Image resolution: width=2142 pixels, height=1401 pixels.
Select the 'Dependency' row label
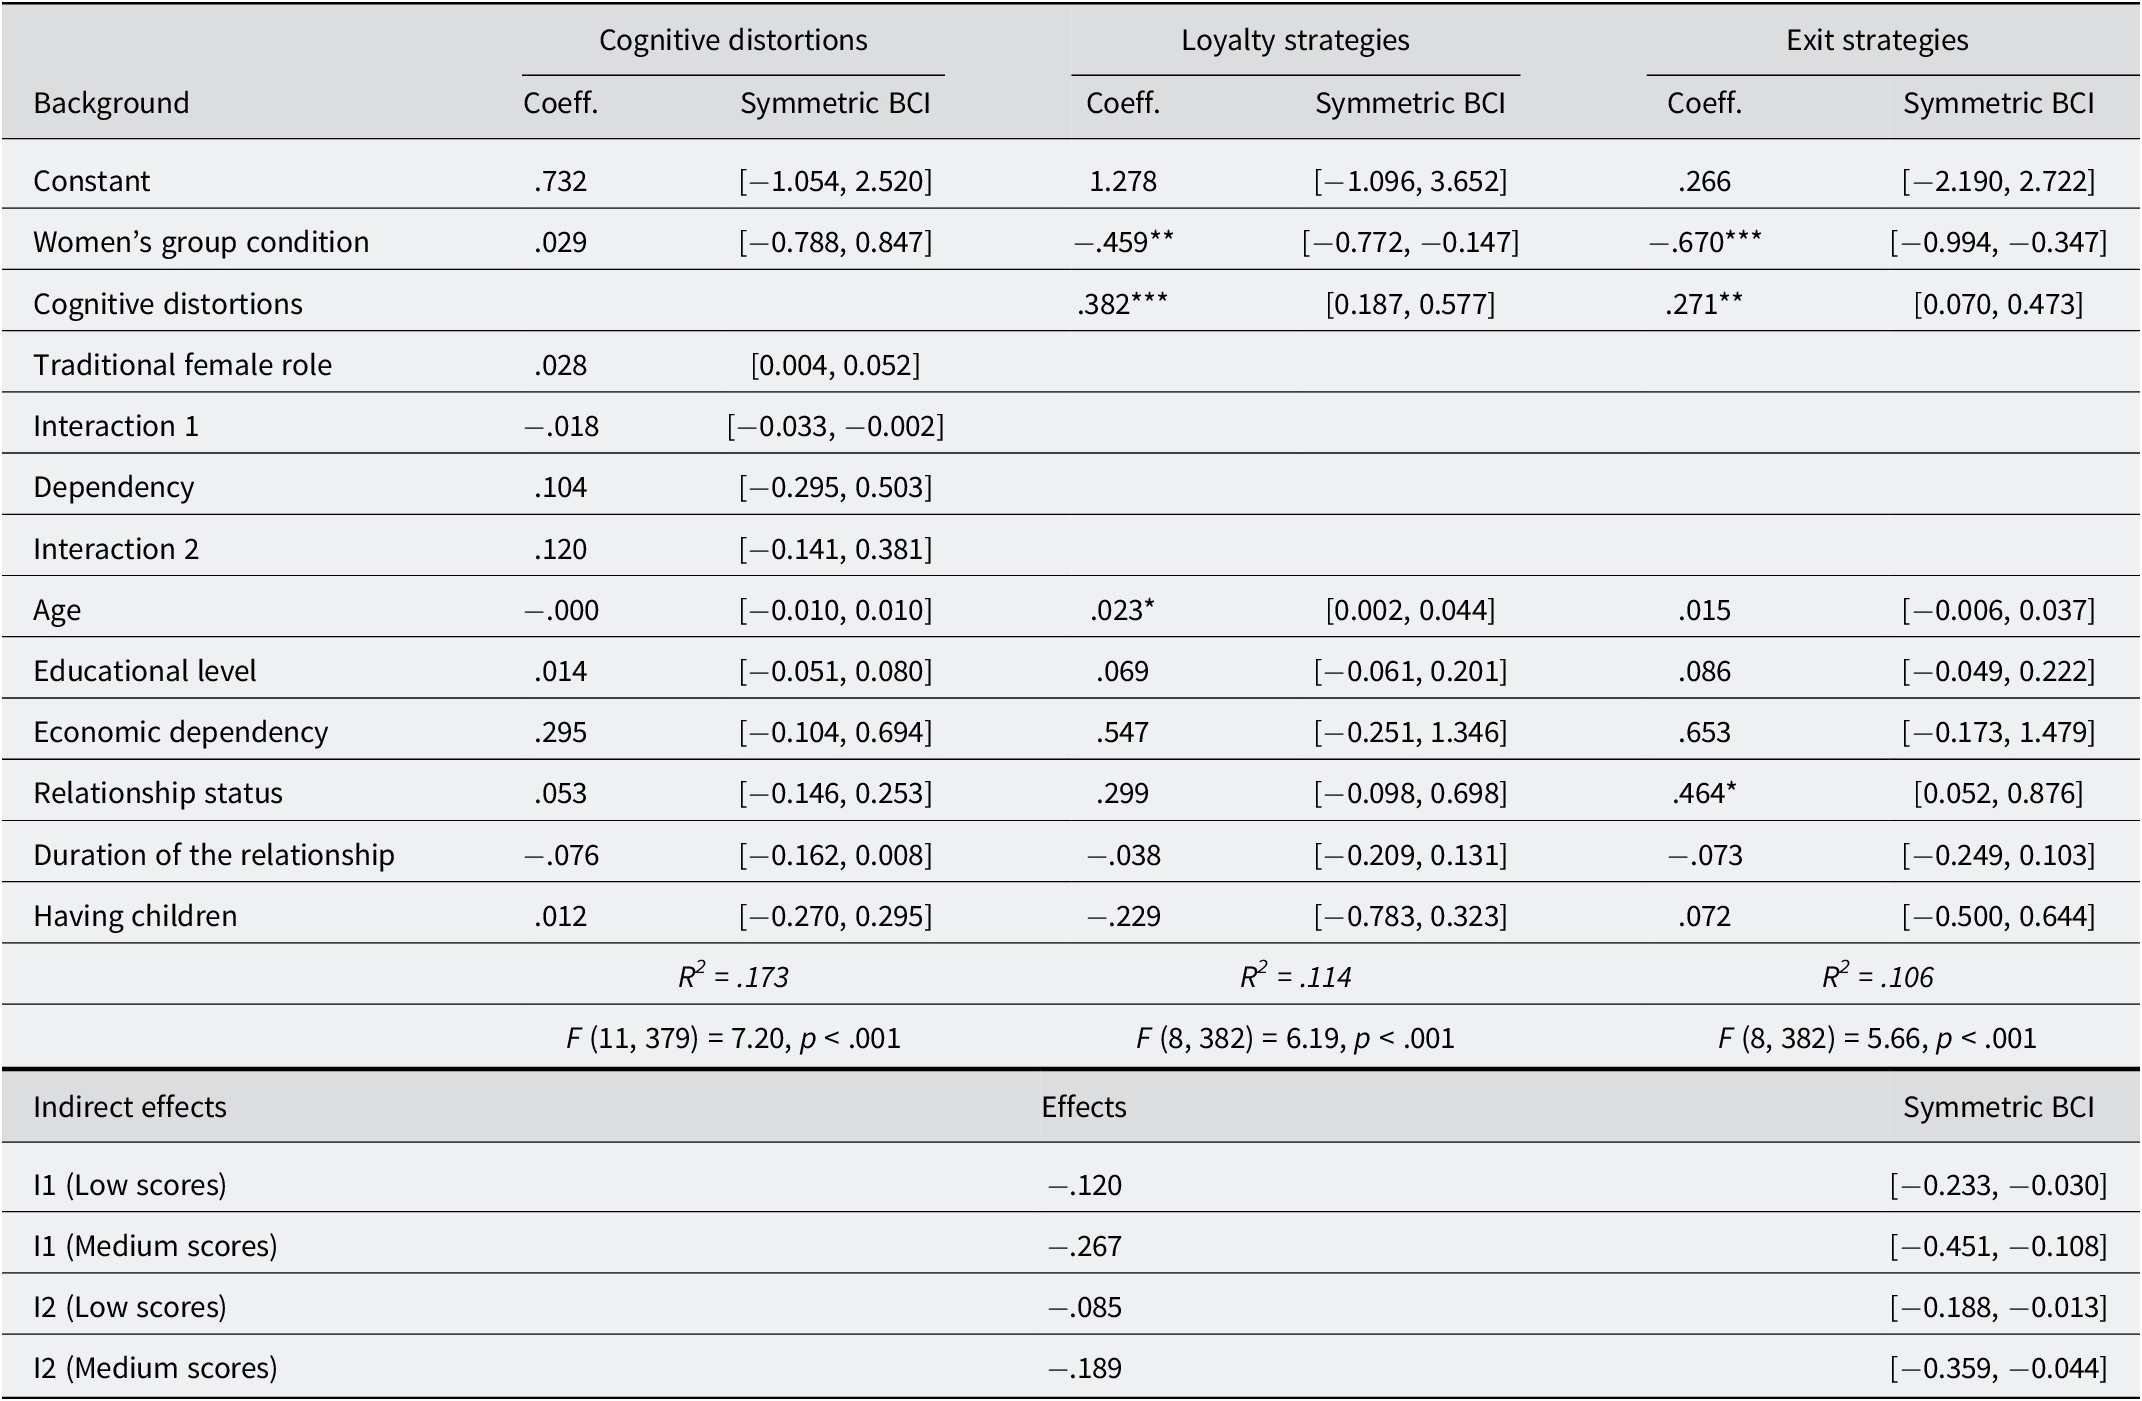(114, 487)
